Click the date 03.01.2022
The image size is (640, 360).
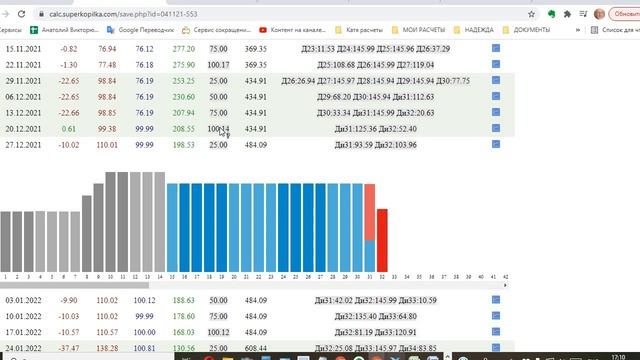point(23,300)
